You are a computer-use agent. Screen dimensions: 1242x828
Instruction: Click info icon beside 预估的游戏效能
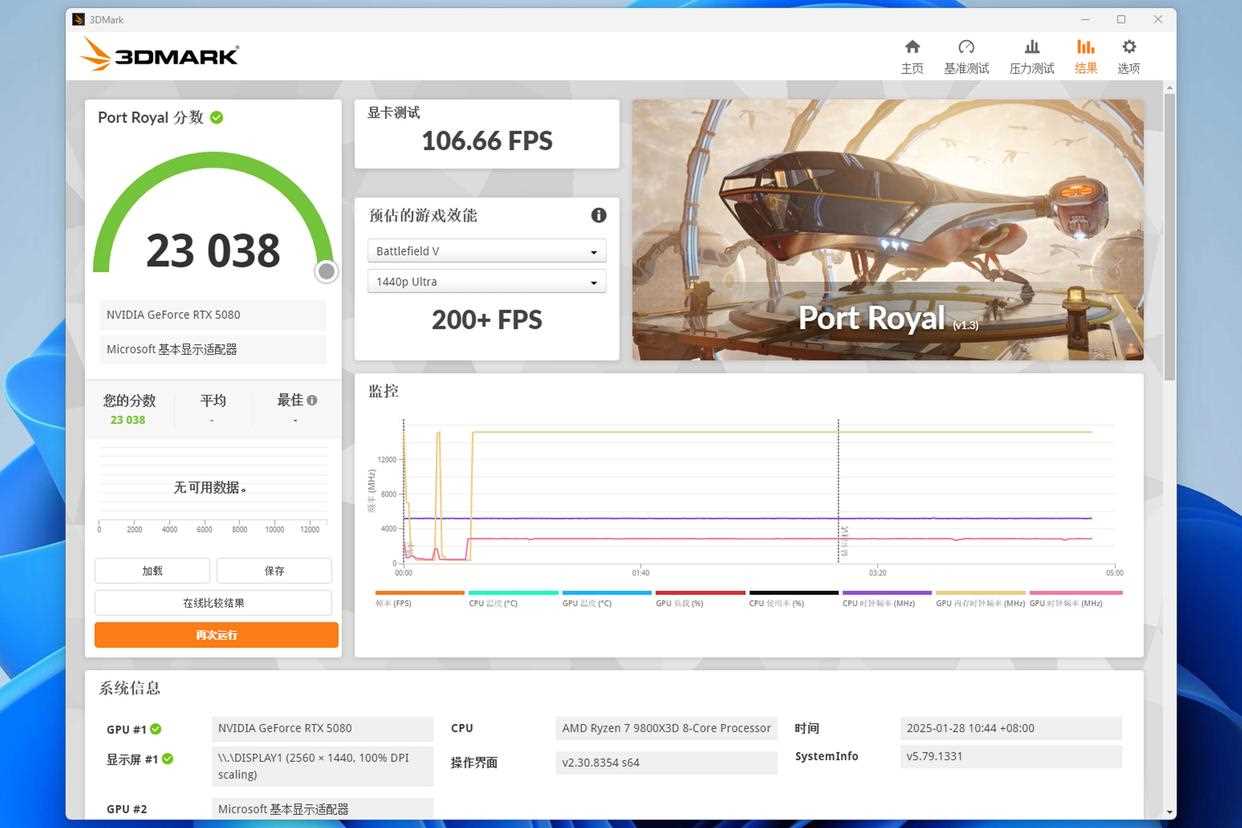[x=599, y=215]
